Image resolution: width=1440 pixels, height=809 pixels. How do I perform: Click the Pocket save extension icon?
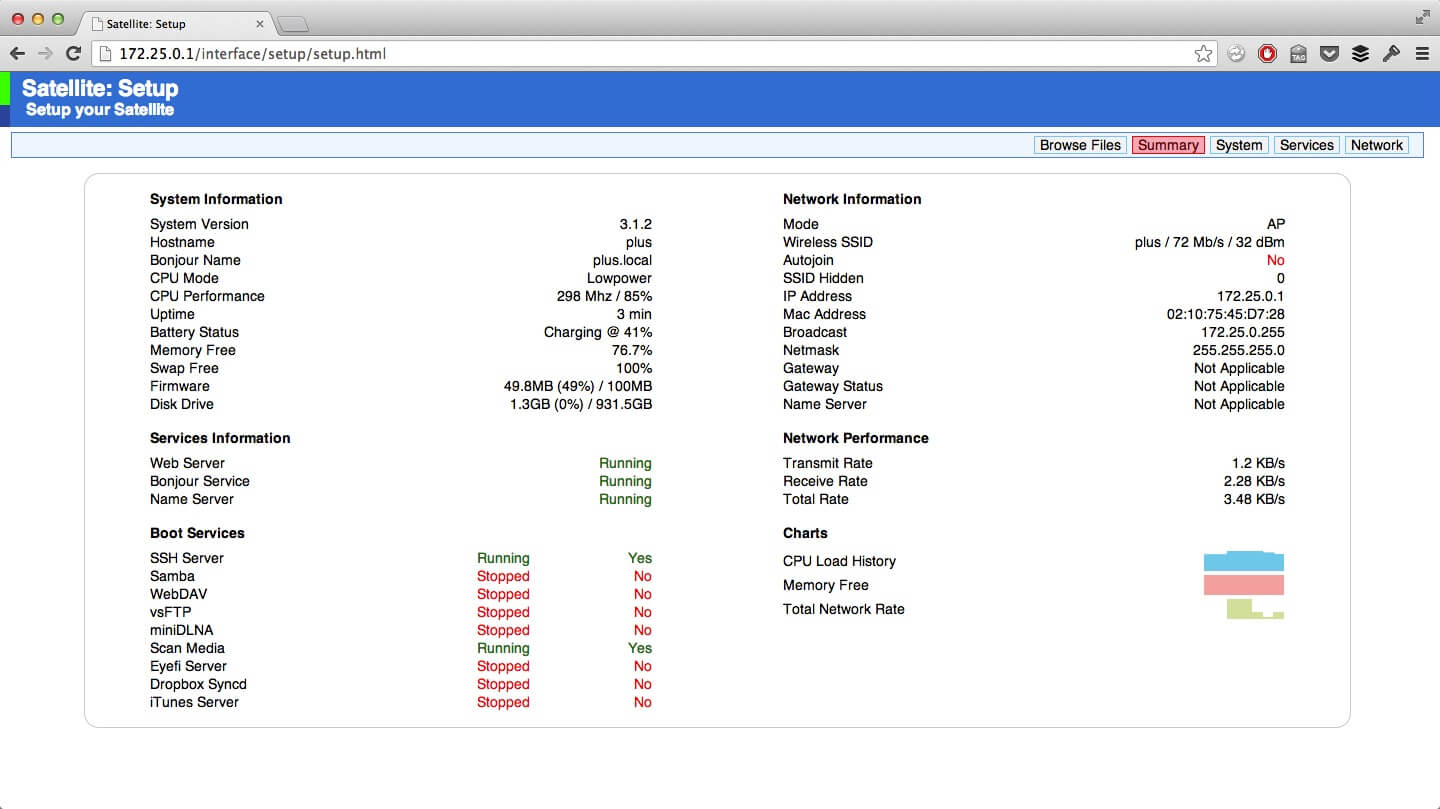coord(1329,54)
